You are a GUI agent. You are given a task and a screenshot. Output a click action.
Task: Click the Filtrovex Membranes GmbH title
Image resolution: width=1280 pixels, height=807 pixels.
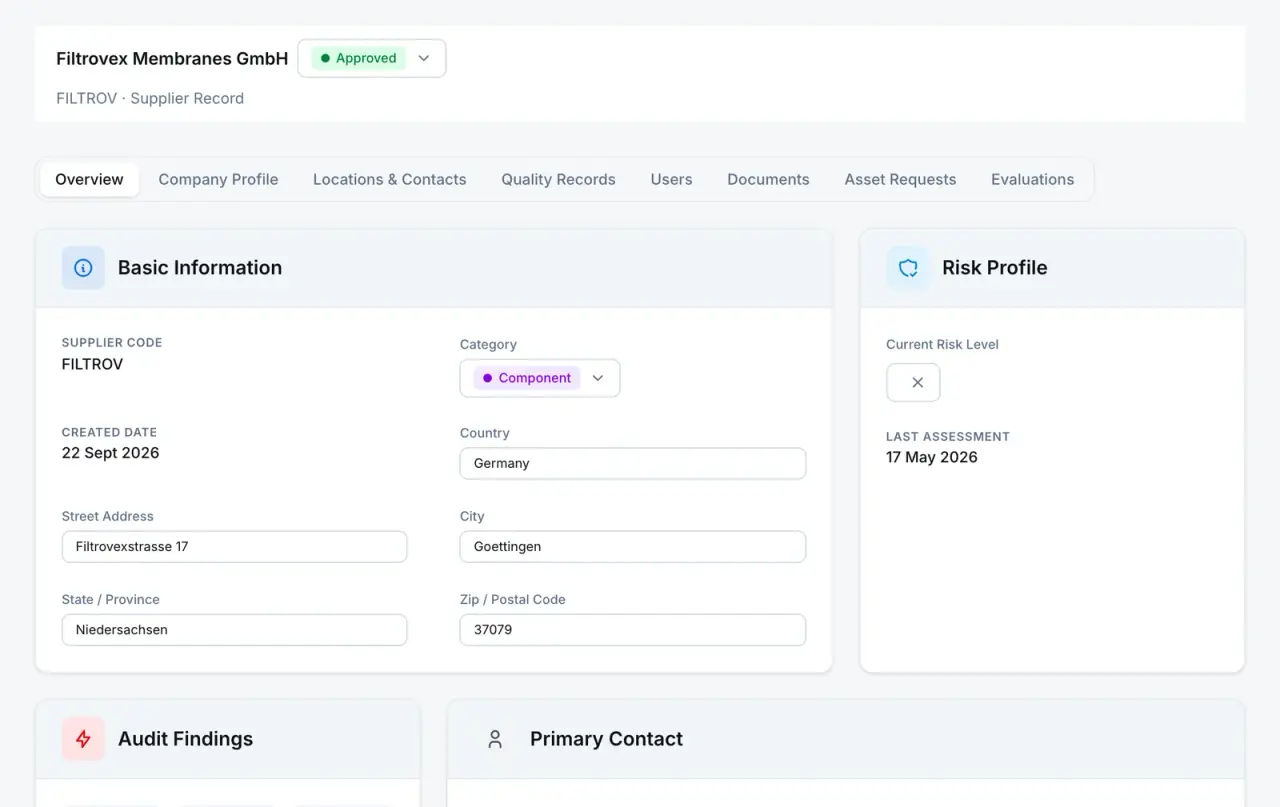(x=172, y=59)
